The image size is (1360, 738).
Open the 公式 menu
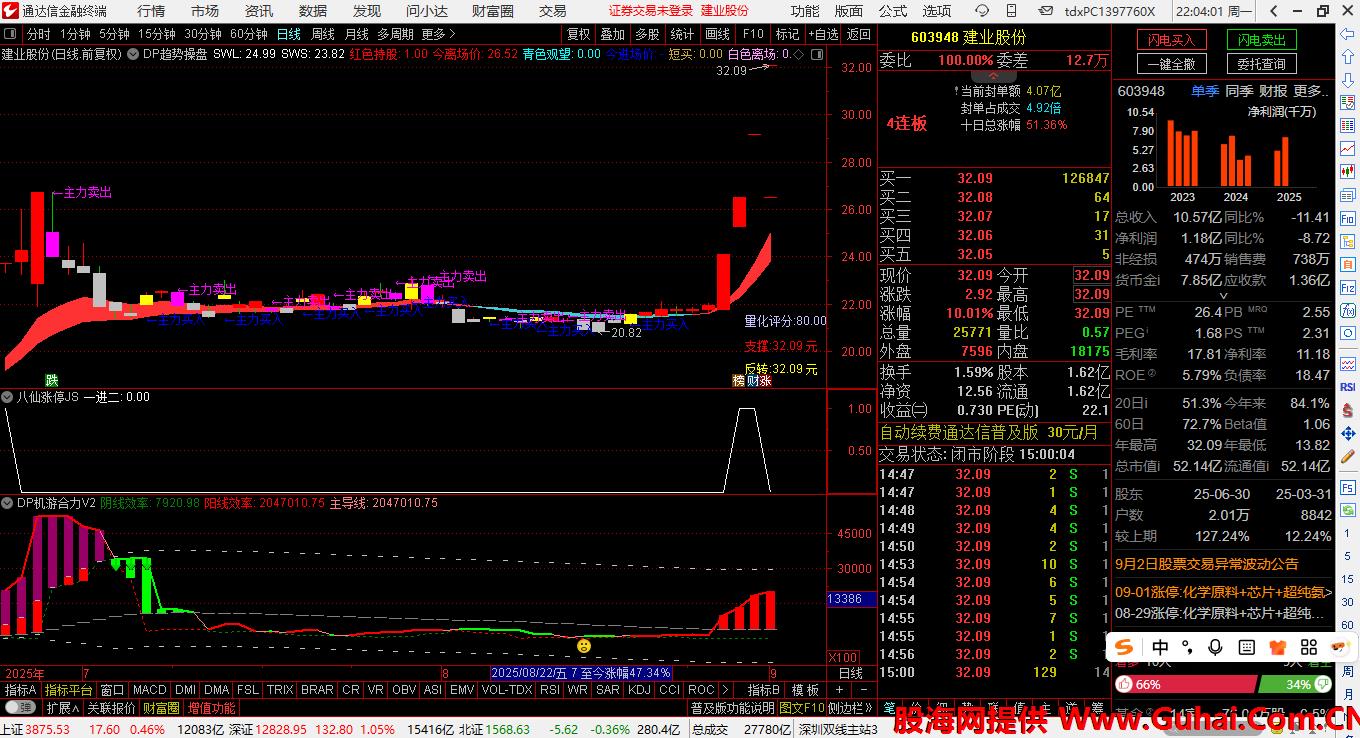[x=892, y=11]
